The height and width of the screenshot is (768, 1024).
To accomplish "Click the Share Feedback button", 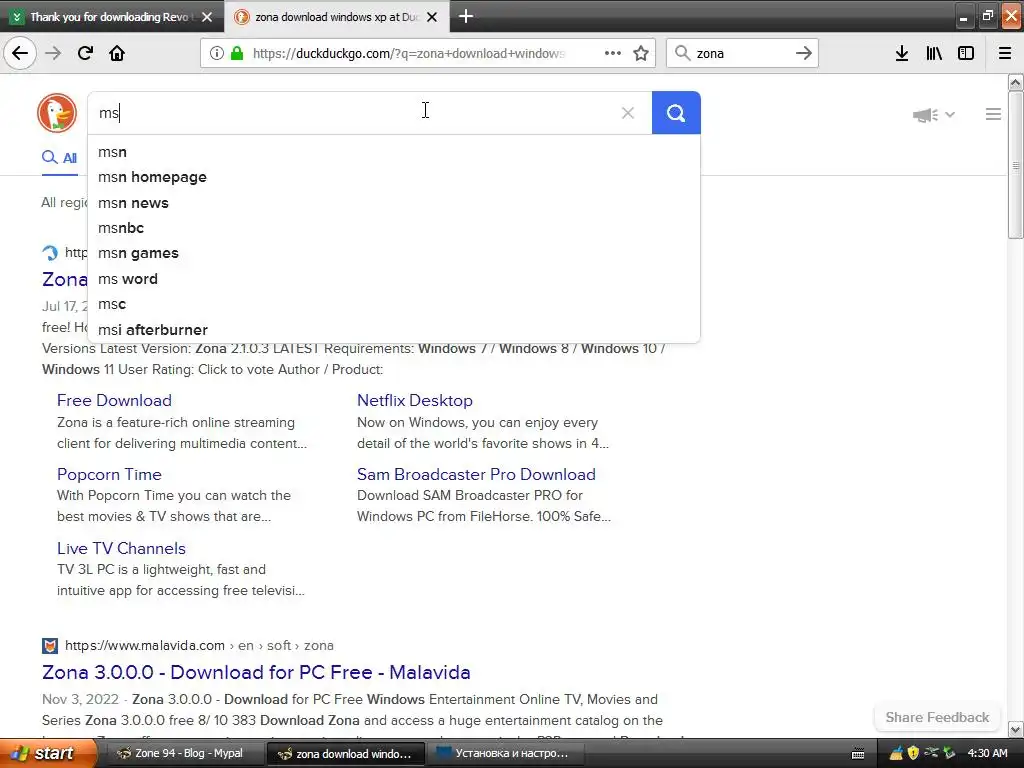I will point(937,717).
